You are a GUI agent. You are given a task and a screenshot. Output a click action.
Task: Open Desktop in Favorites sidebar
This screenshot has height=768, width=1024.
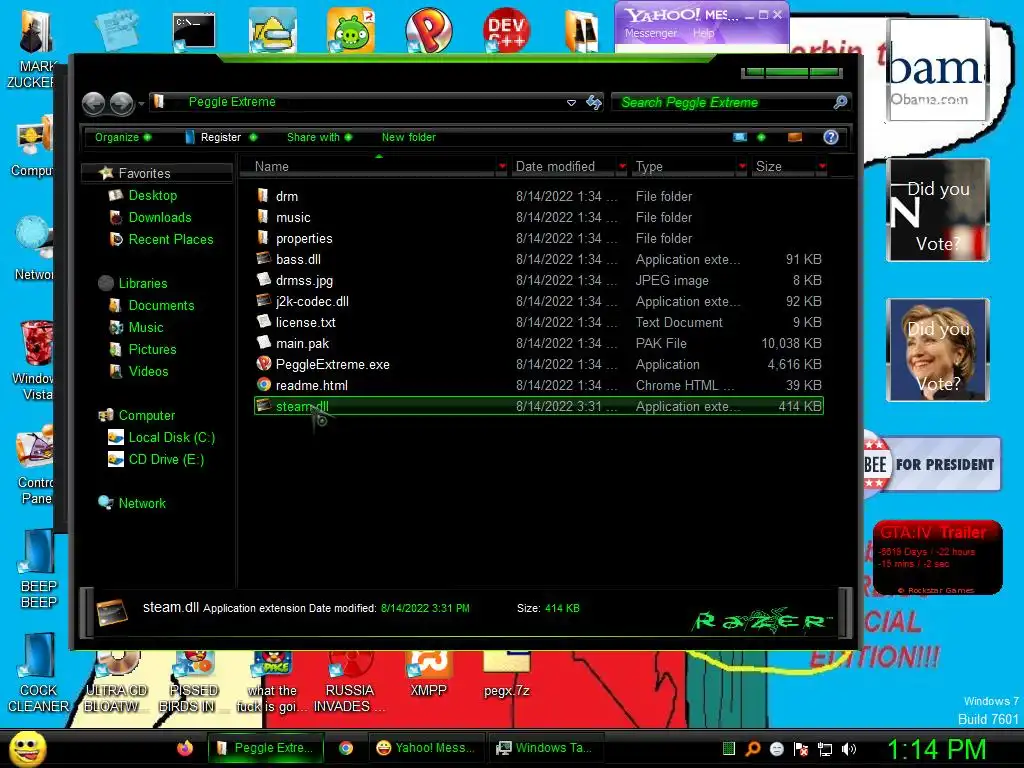click(153, 195)
